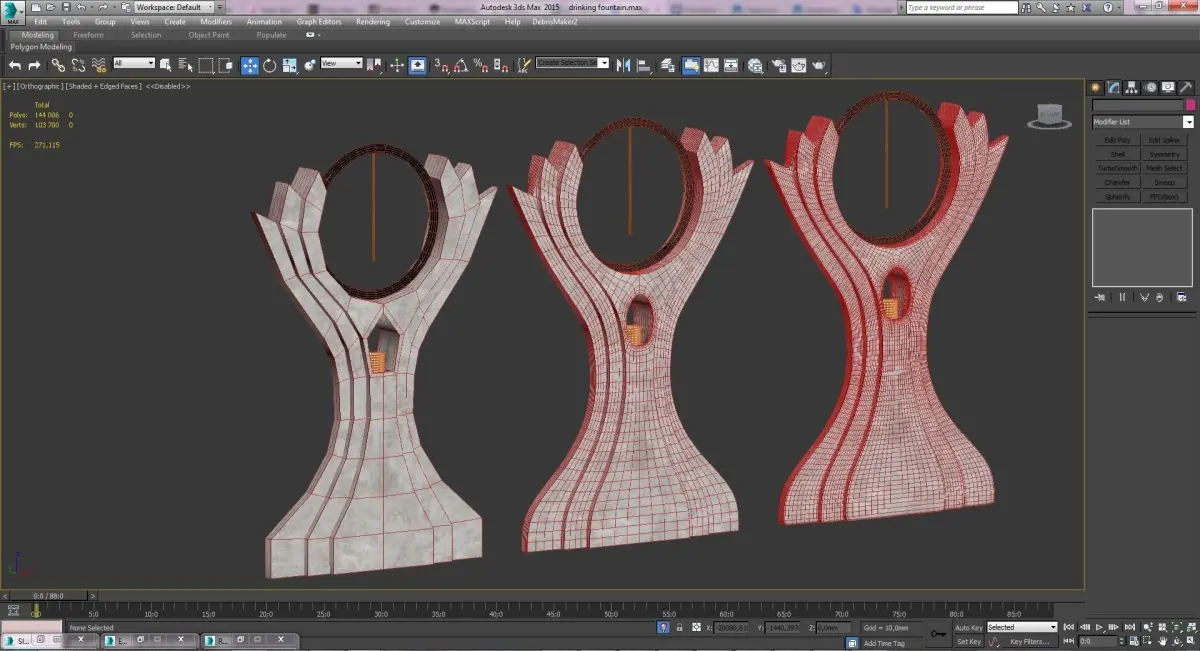Click the ViewCube in viewport
The width and height of the screenshot is (1200, 651).
click(x=1048, y=116)
